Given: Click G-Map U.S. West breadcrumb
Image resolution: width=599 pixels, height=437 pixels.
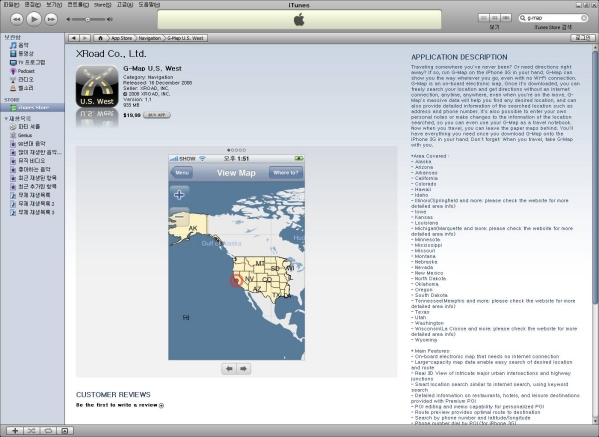Looking at the screenshot, I should tap(185, 38).
